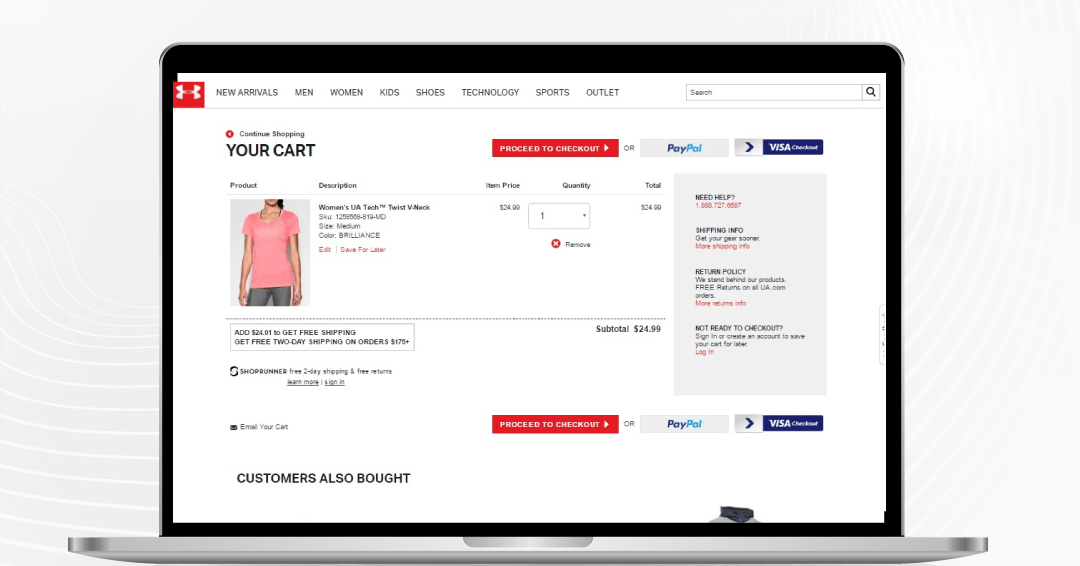
Task: Click the ShopRunner logo
Action: [258, 371]
